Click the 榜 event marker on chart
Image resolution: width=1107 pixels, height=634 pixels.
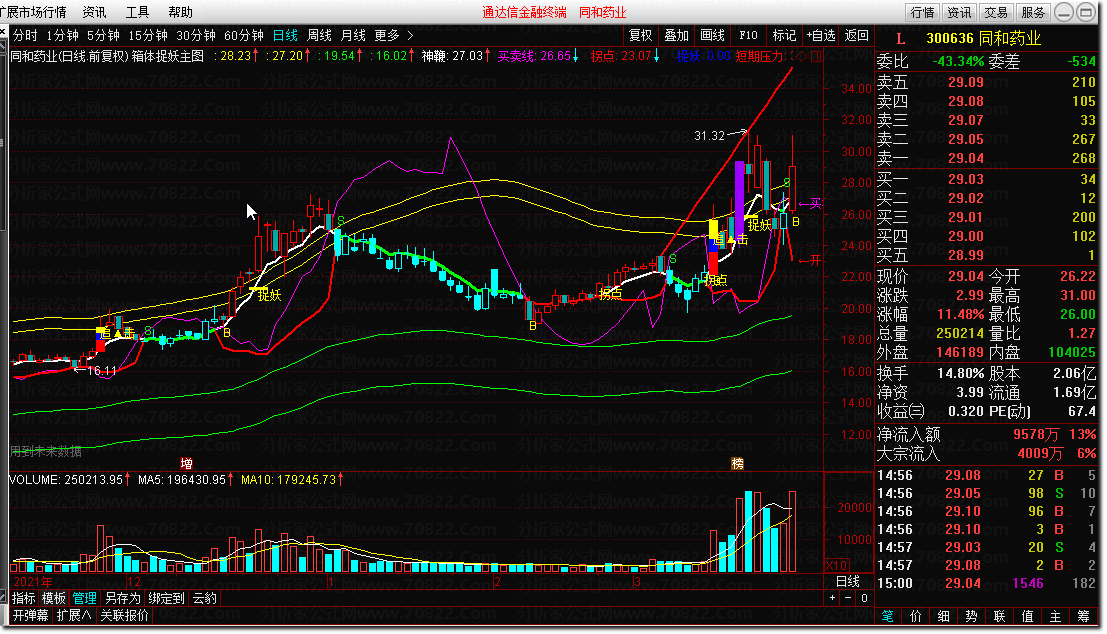(737, 463)
